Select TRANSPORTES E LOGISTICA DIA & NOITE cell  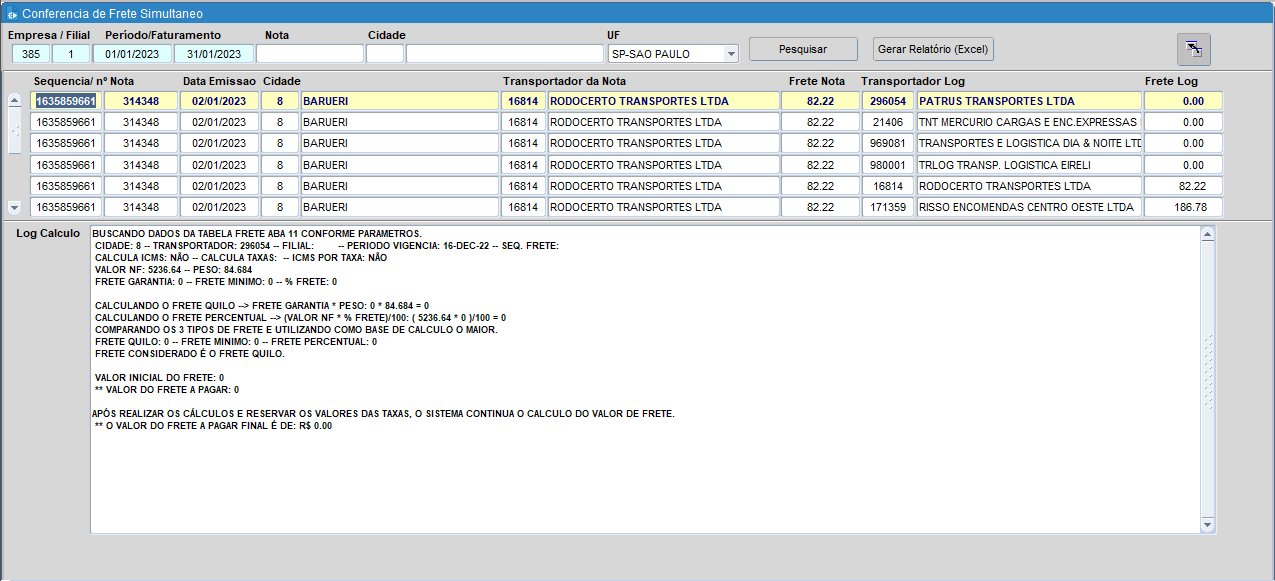(x=1028, y=143)
